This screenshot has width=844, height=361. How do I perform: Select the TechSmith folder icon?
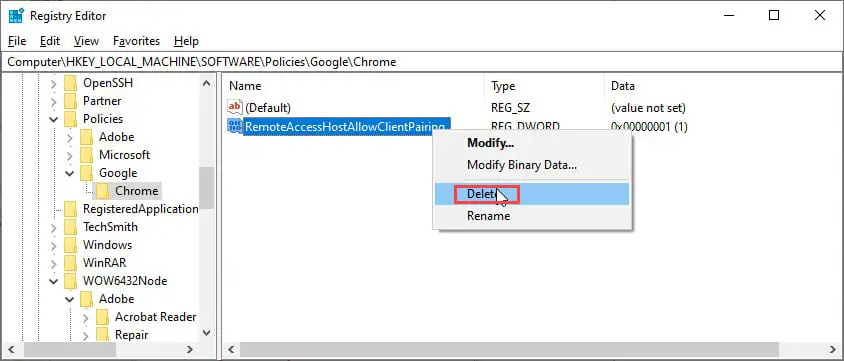click(x=71, y=227)
